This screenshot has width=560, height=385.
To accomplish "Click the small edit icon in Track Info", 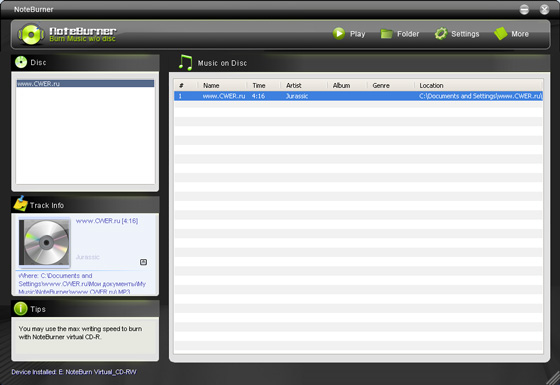I will point(143,262).
